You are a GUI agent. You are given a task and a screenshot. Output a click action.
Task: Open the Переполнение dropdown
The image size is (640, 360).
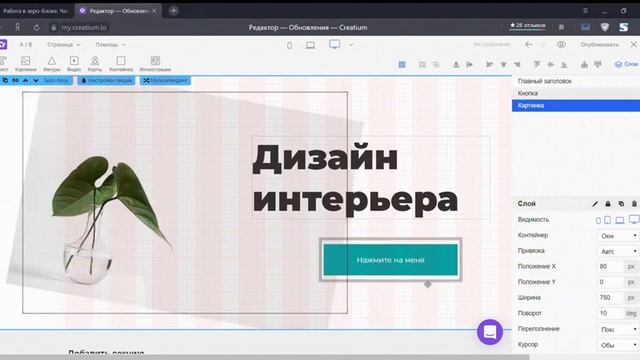coord(618,329)
